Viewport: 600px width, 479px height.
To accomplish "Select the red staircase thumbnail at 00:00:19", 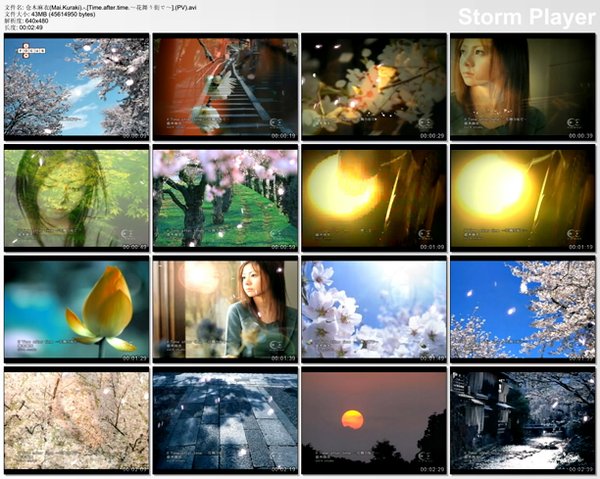I will 225,87.
